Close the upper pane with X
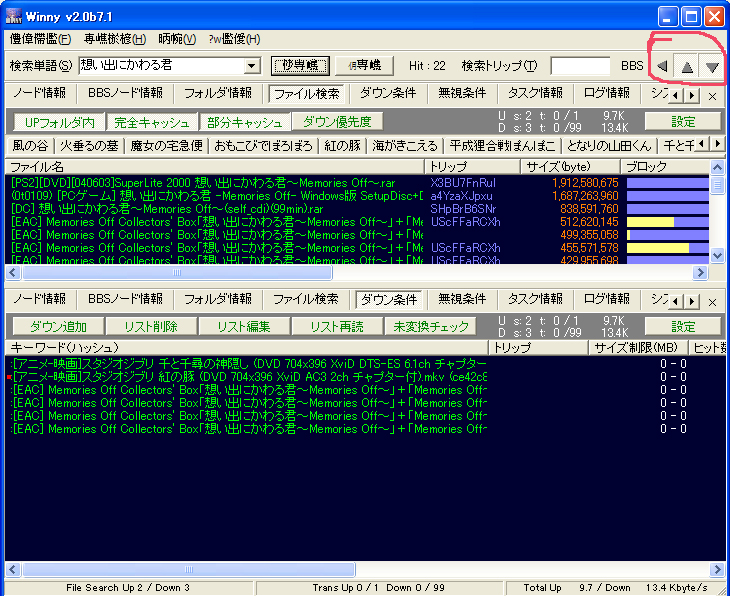The width and height of the screenshot is (730, 596). (712, 96)
